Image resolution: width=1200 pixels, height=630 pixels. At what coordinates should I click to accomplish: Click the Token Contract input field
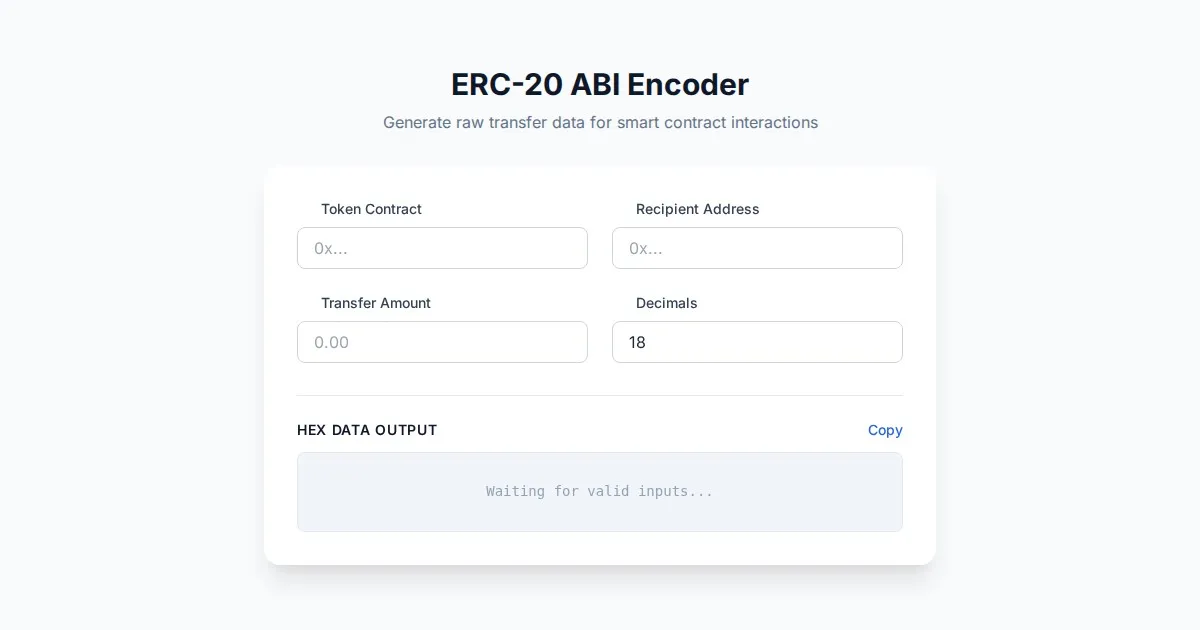coord(442,248)
